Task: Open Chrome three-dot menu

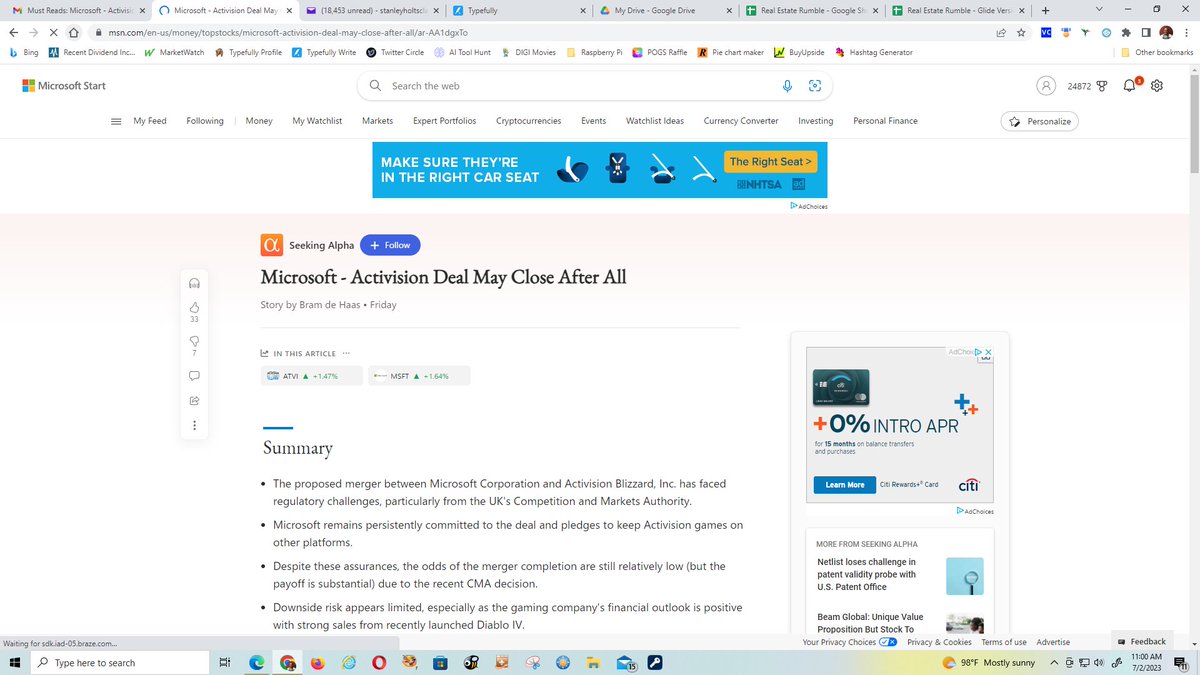Action: pyautogui.click(x=1185, y=32)
